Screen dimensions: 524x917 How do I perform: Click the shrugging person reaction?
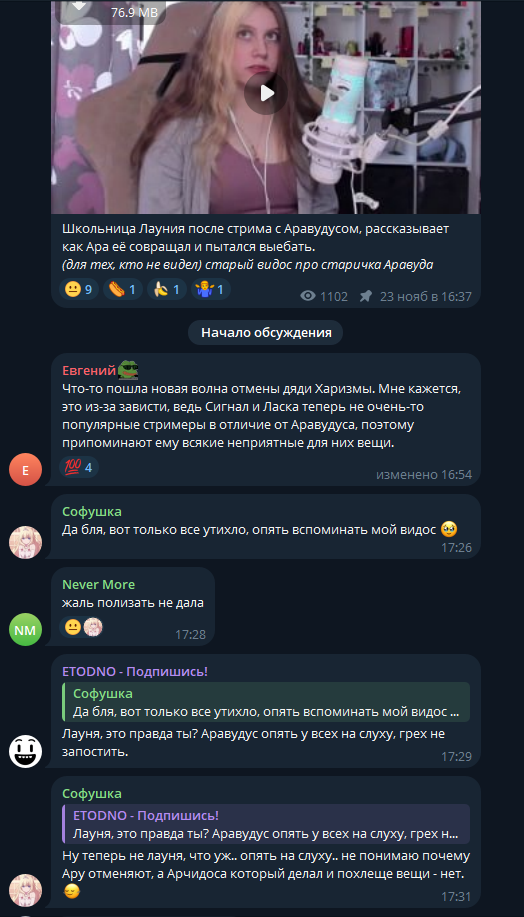[x=211, y=289]
